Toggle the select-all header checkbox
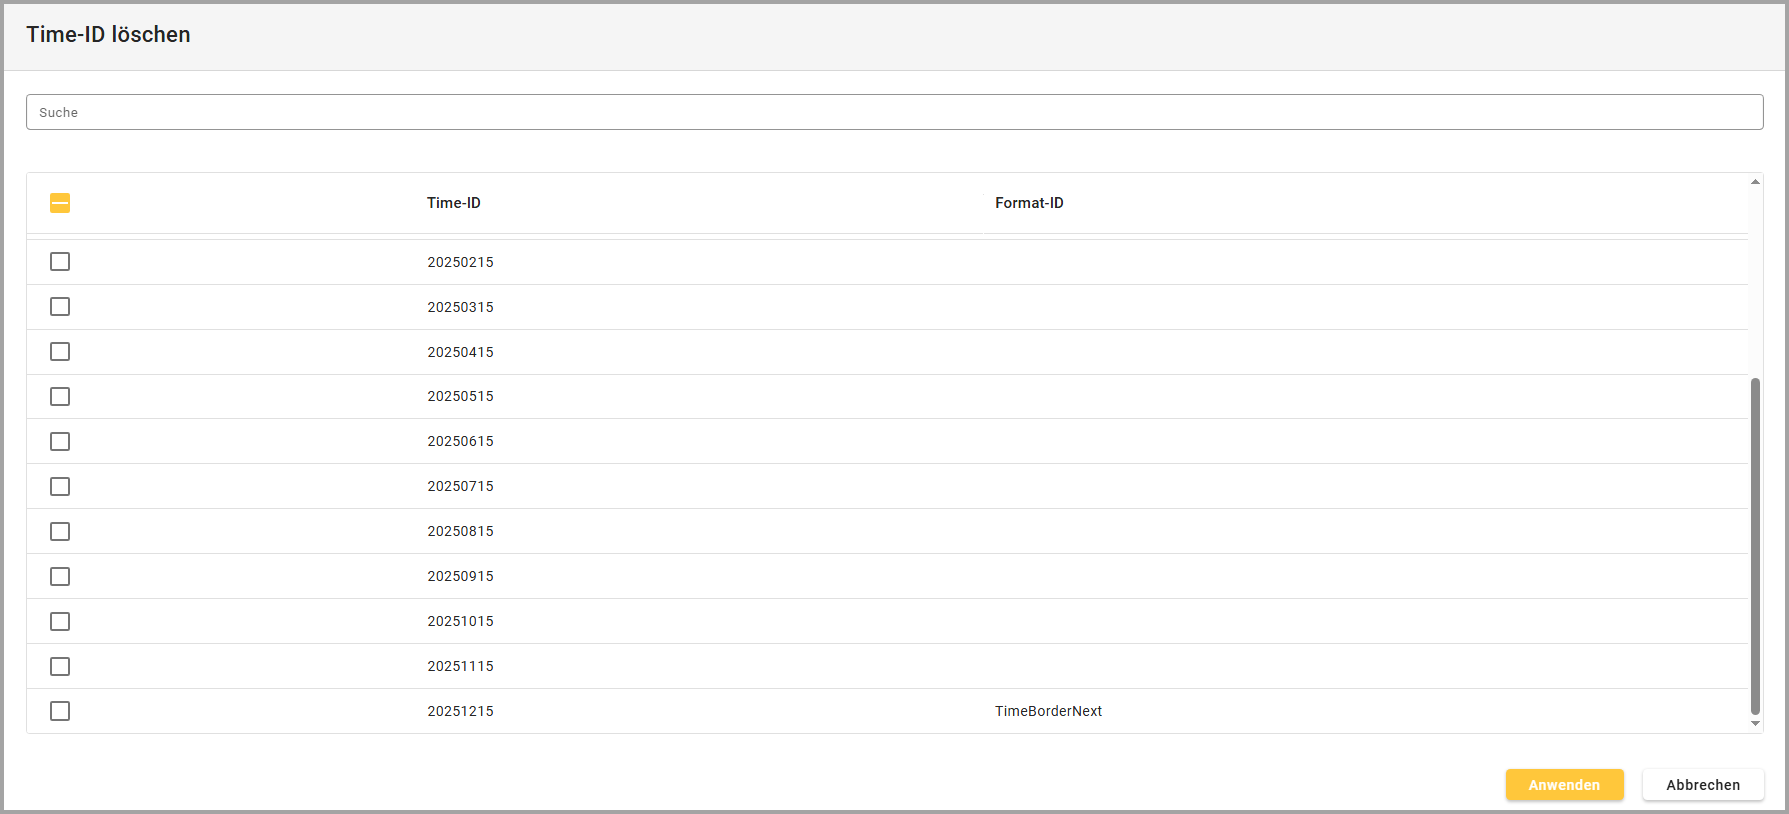This screenshot has height=814, width=1789. tap(60, 203)
